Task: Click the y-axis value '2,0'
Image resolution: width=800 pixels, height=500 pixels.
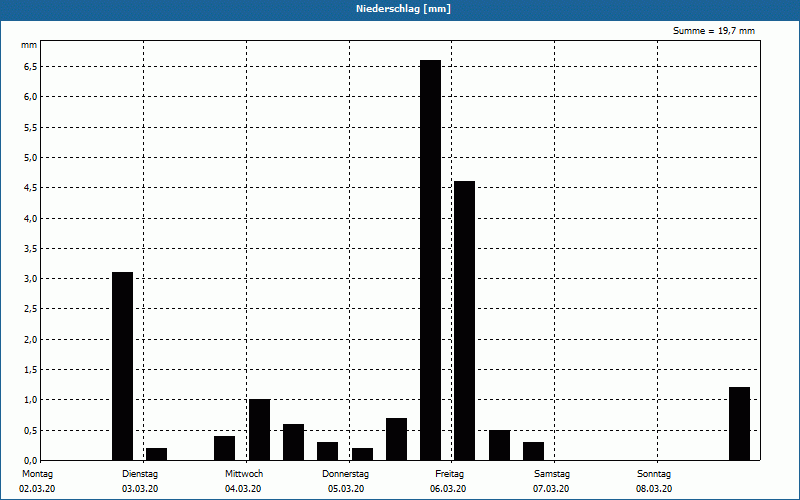Action: (31, 339)
